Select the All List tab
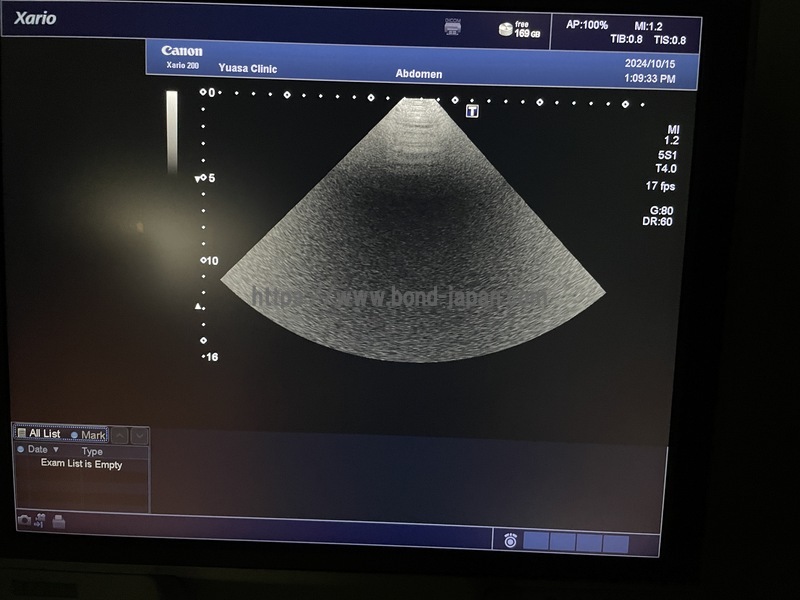Image resolution: width=800 pixels, height=600 pixels. coord(44,434)
